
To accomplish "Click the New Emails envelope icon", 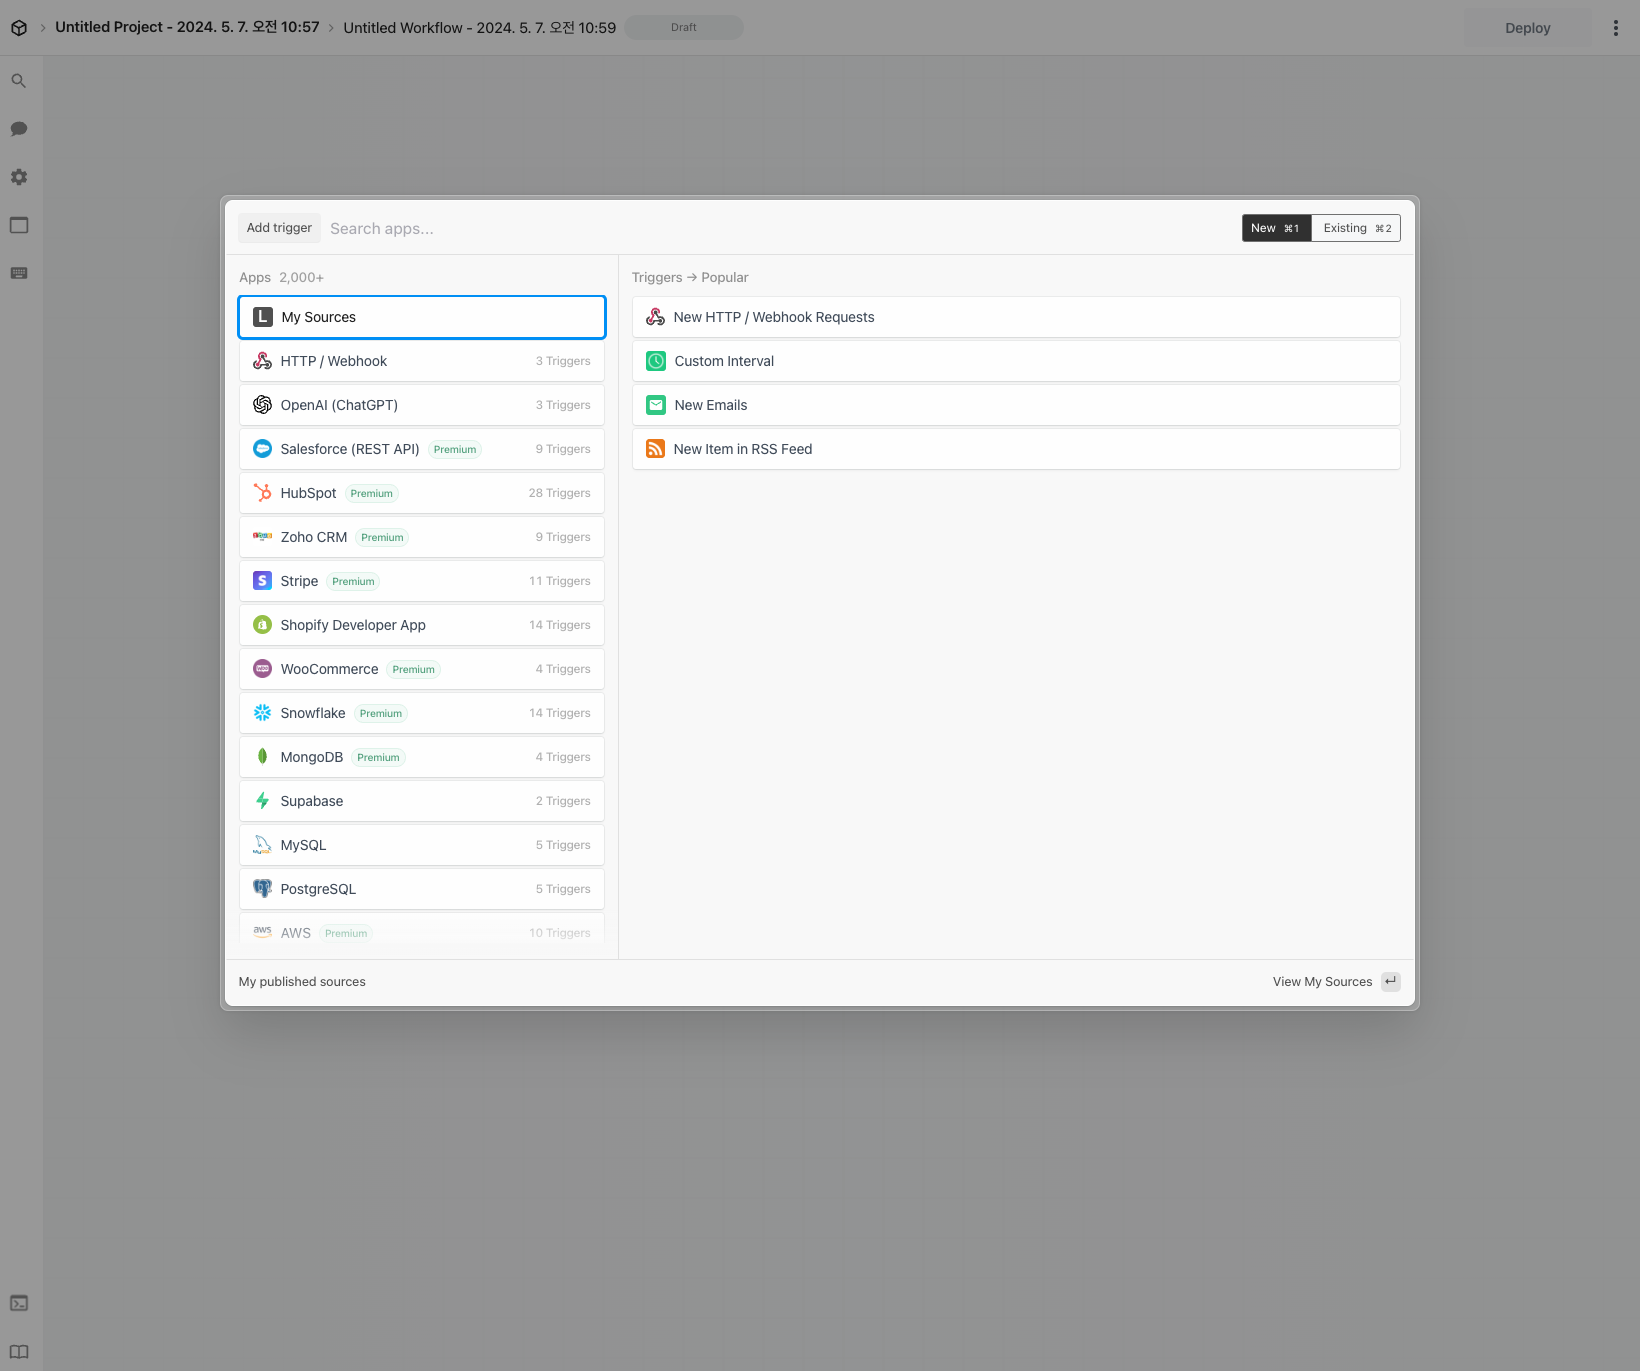I will point(656,405).
